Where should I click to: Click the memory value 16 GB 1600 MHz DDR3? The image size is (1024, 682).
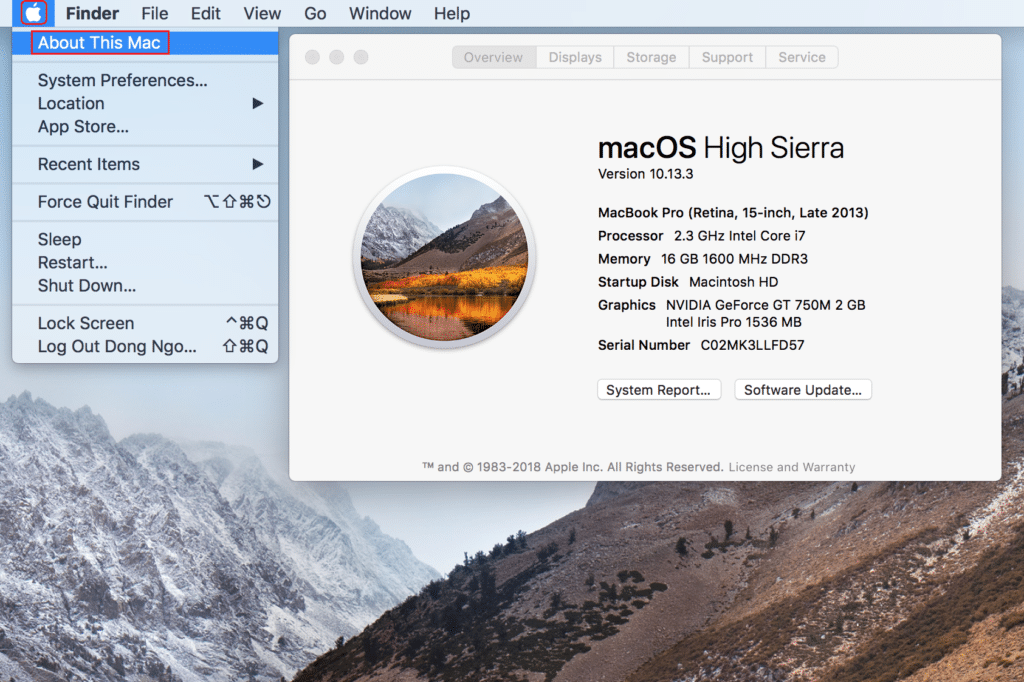pos(735,259)
